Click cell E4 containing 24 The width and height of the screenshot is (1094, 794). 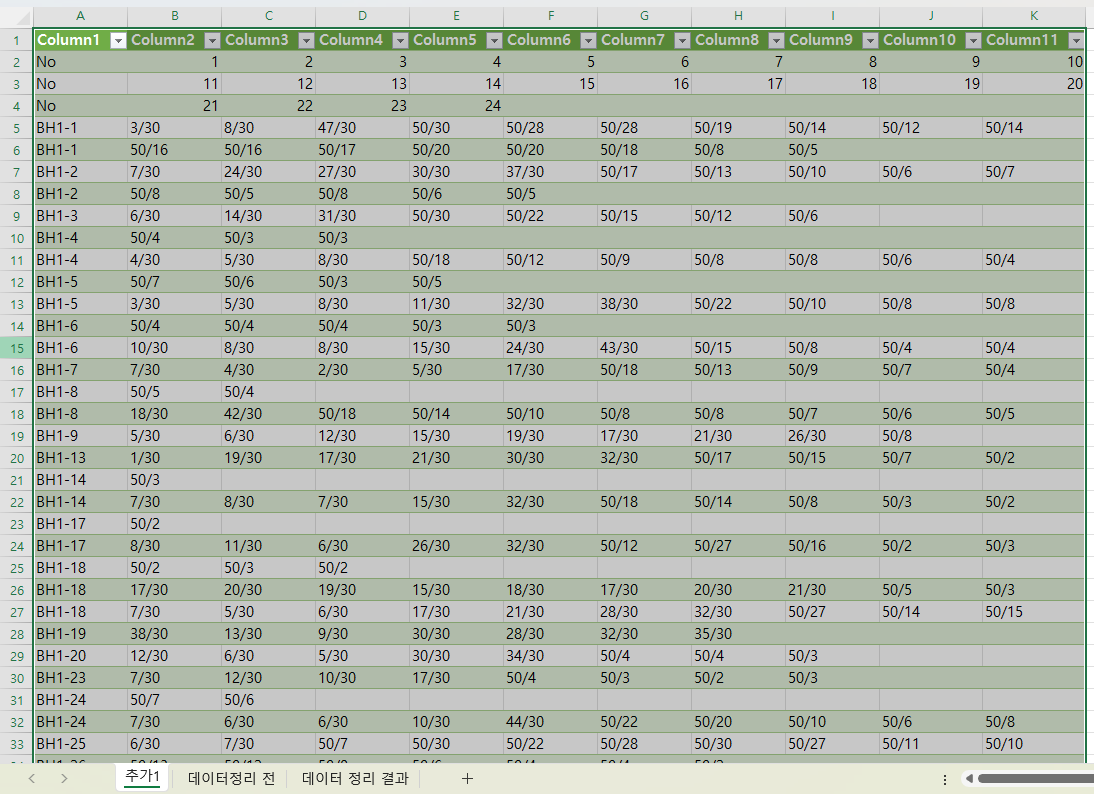click(456, 106)
